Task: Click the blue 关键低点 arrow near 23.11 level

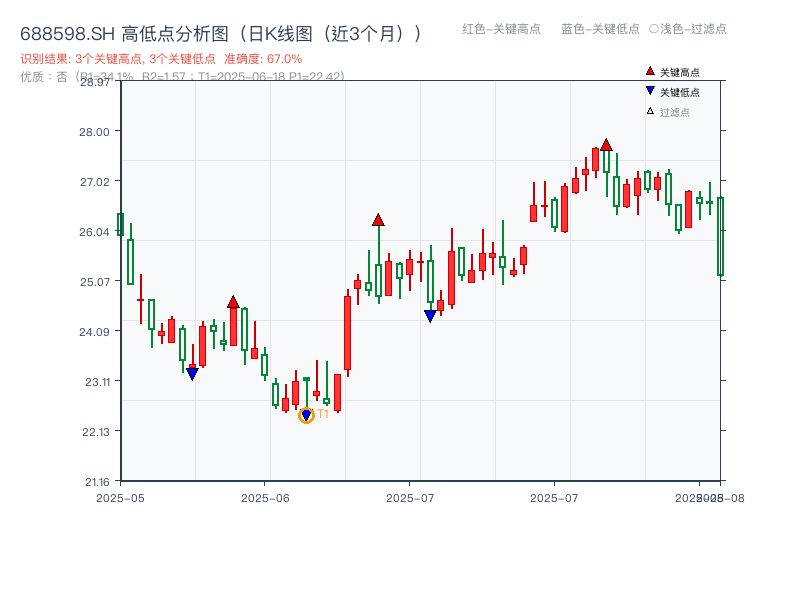Action: pos(192,372)
